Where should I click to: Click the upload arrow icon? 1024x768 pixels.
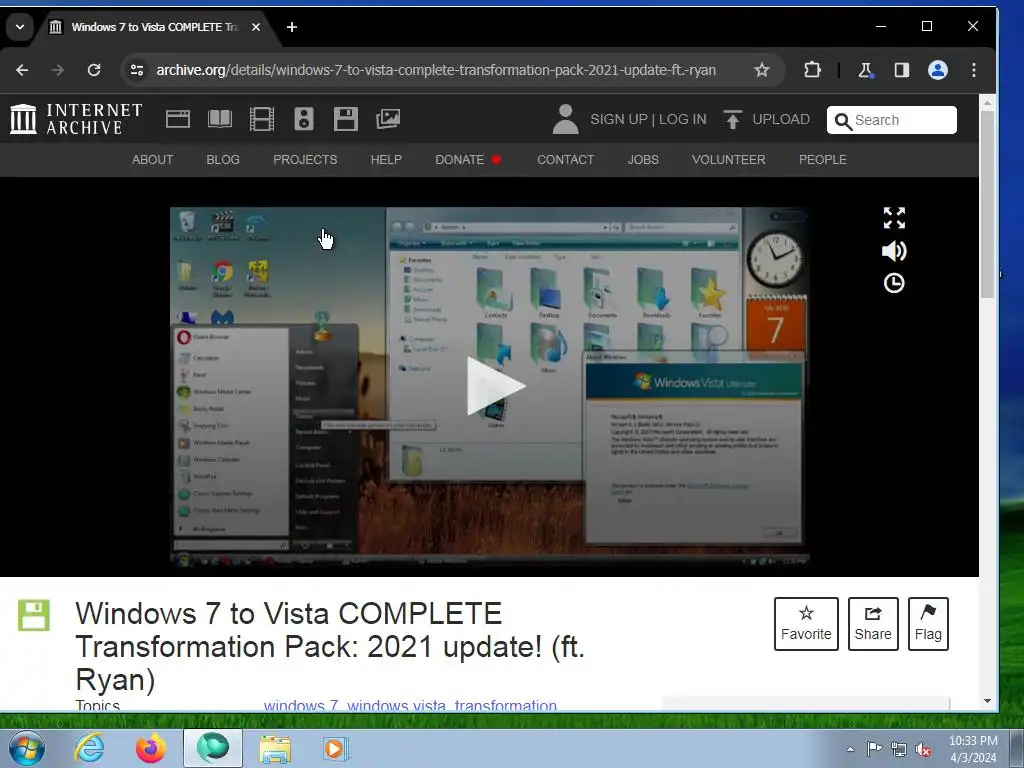732,119
